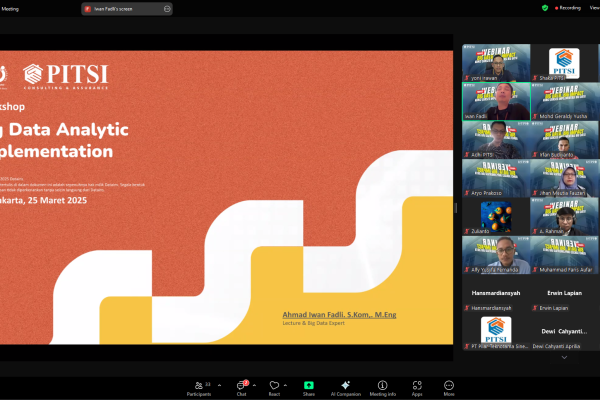Viewport: 600px width, 400px height.
Task: Click muted mic icon beside Erwin Lapian label
Action: (x=535, y=308)
